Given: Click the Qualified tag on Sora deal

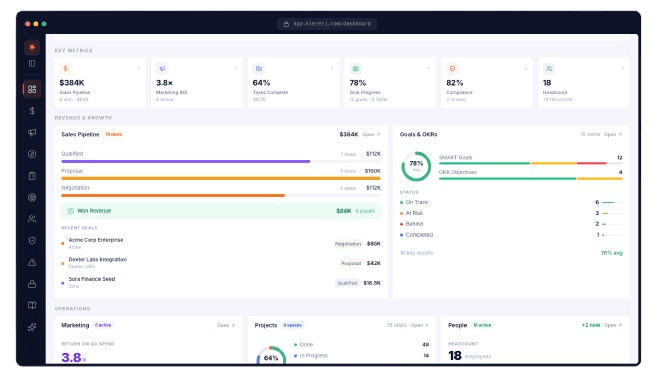Looking at the screenshot, I should click(347, 283).
